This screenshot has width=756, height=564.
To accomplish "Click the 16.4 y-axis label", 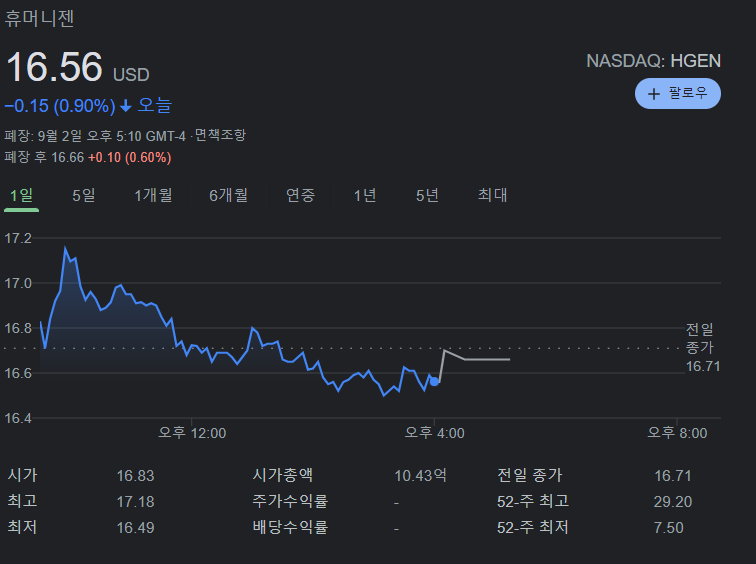I will click(x=18, y=418).
